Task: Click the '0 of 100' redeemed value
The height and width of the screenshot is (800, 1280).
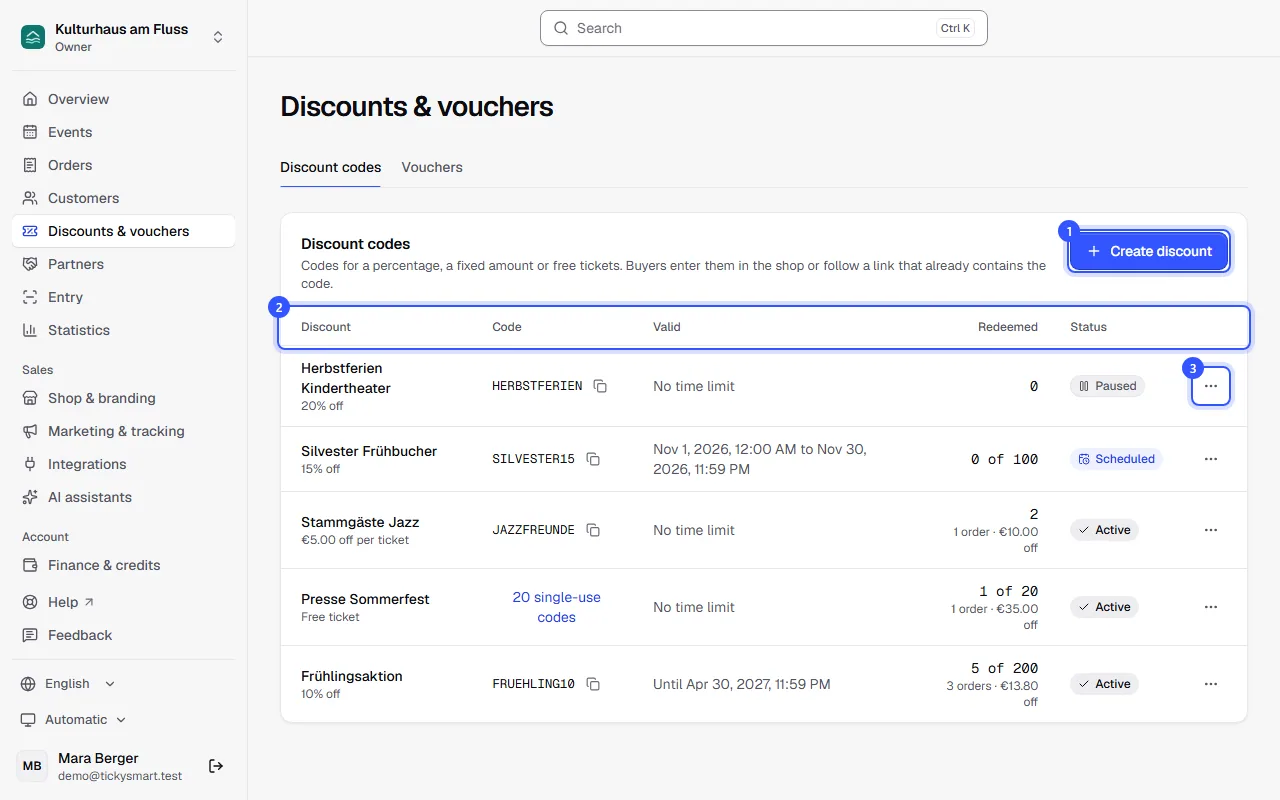Action: tap(1004, 459)
